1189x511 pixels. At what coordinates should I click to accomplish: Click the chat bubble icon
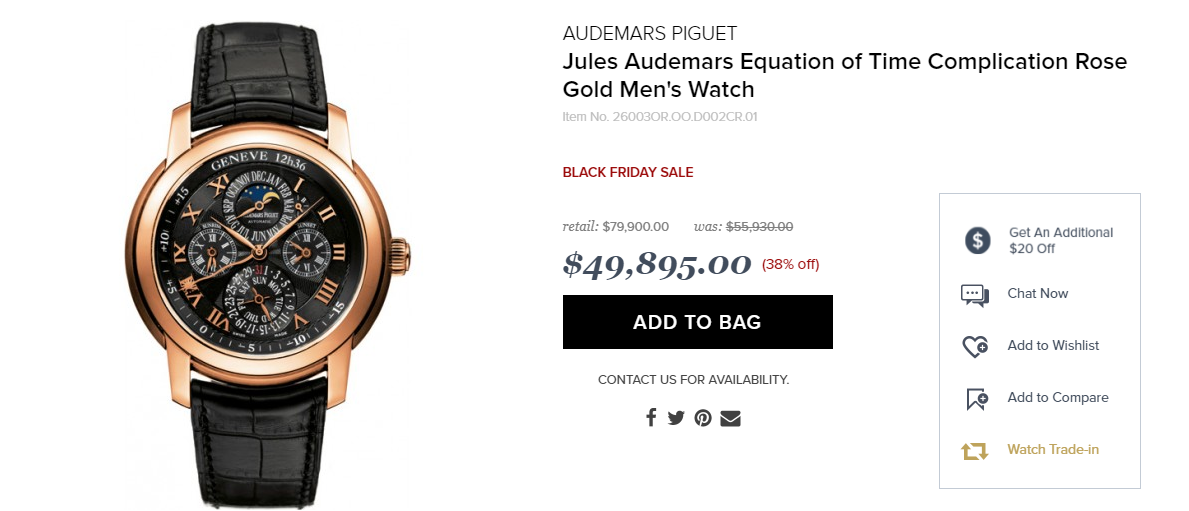[x=974, y=295]
